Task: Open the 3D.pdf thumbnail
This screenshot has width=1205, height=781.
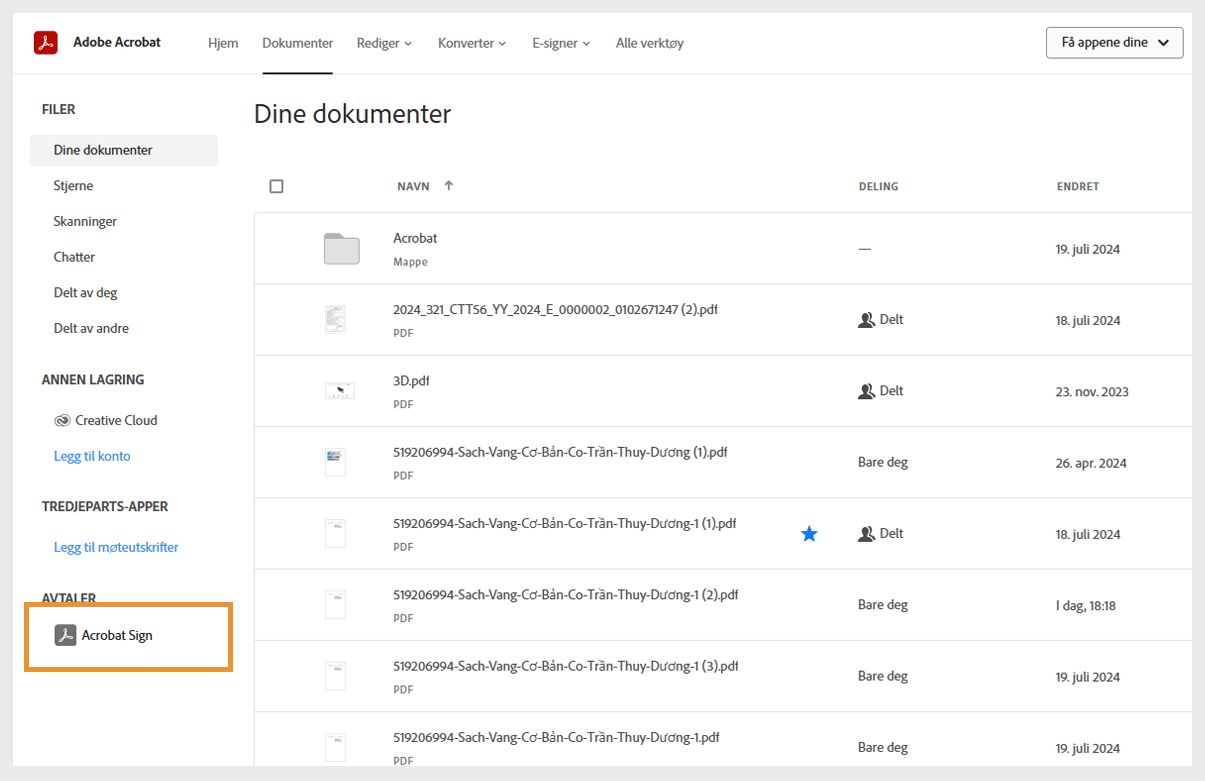Action: click(x=340, y=391)
